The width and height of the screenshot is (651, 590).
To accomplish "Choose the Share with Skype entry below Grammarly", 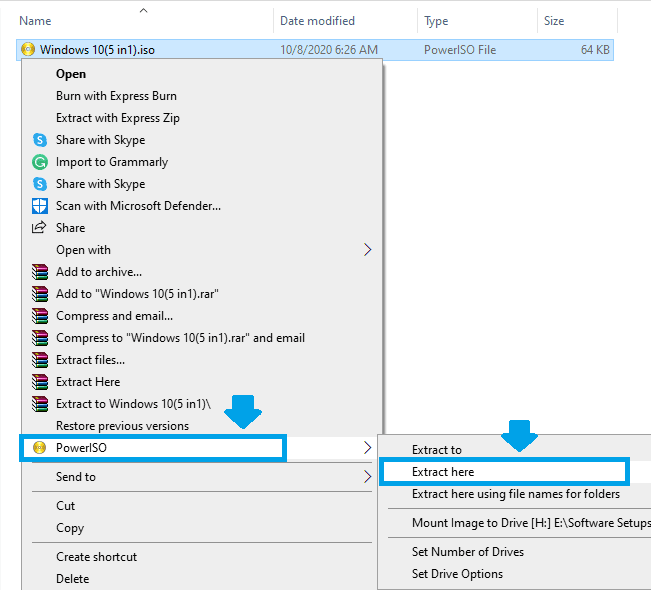I will (100, 184).
